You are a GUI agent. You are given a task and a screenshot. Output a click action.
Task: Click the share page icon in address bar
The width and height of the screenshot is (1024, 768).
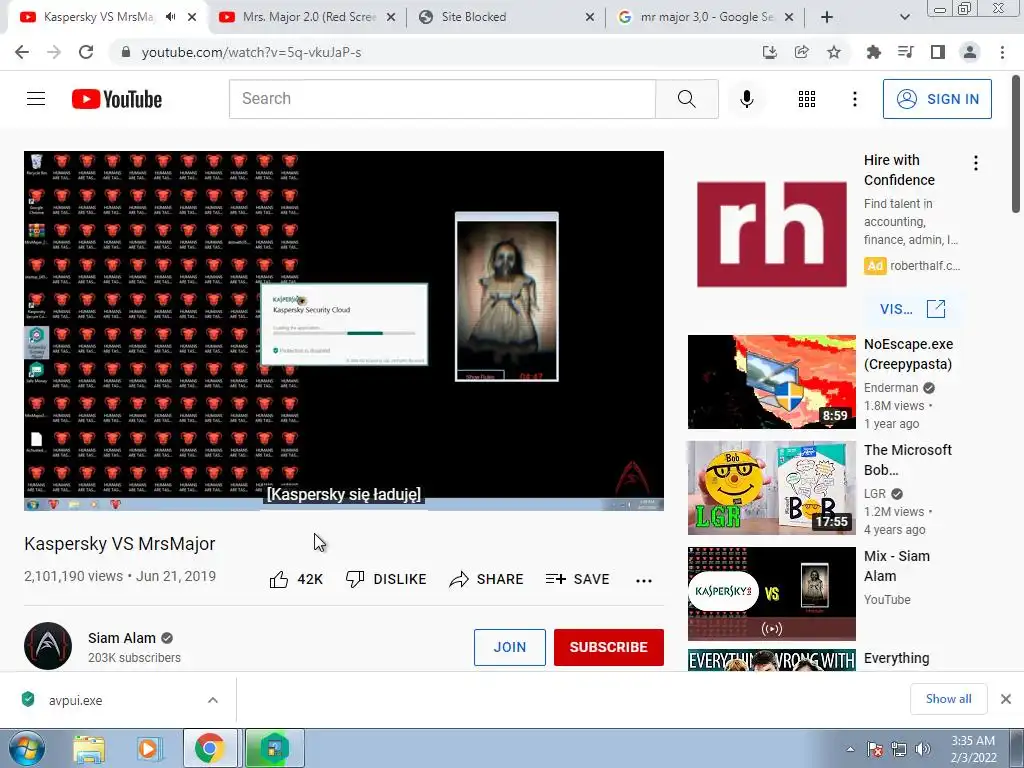[802, 52]
